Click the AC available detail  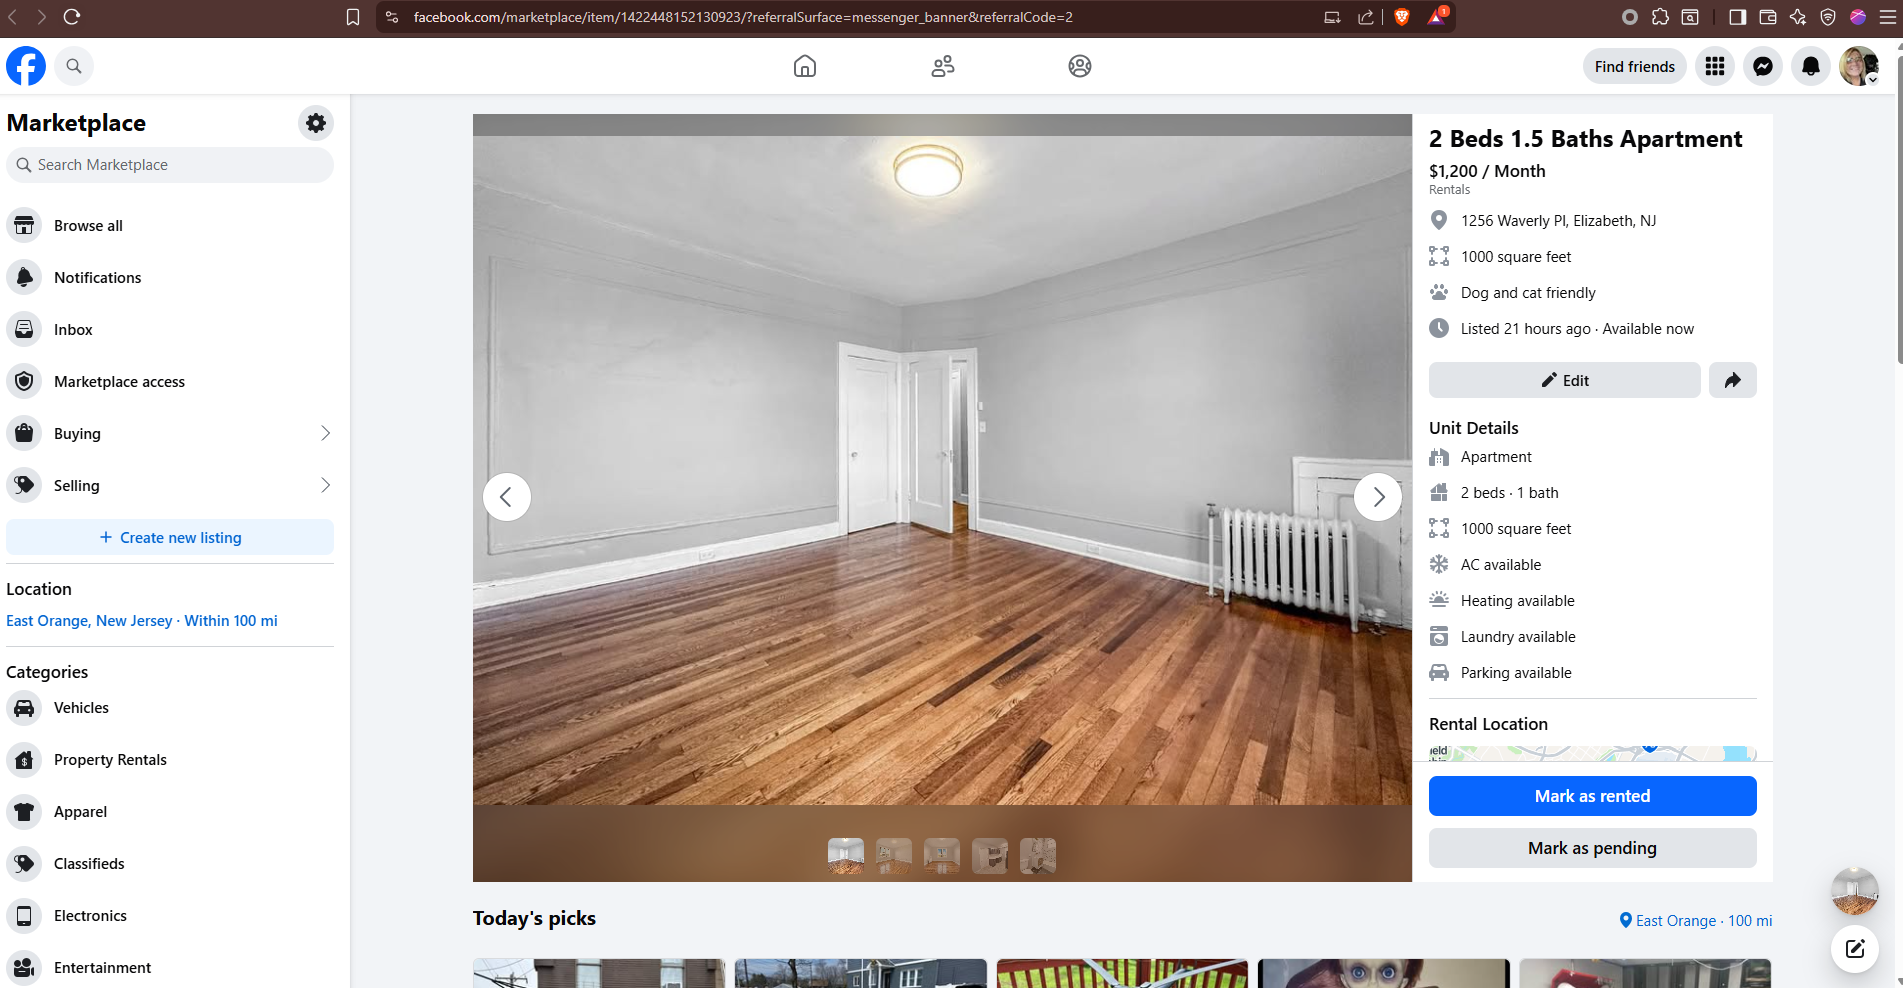coord(1501,565)
